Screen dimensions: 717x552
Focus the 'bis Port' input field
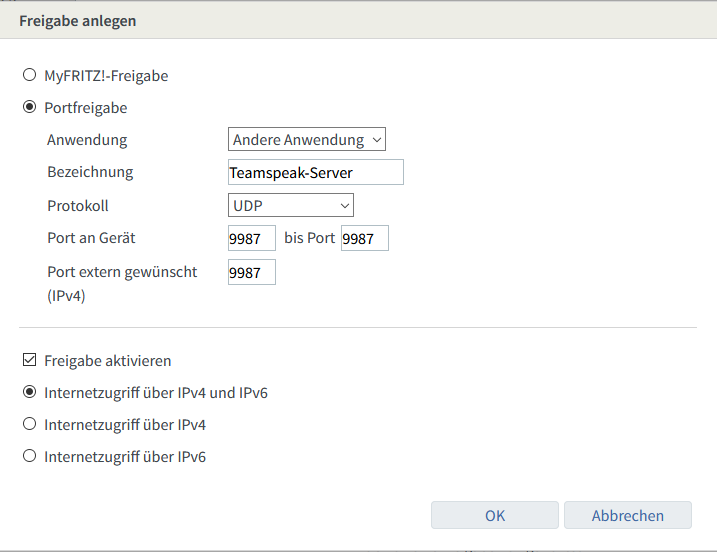[x=364, y=238]
